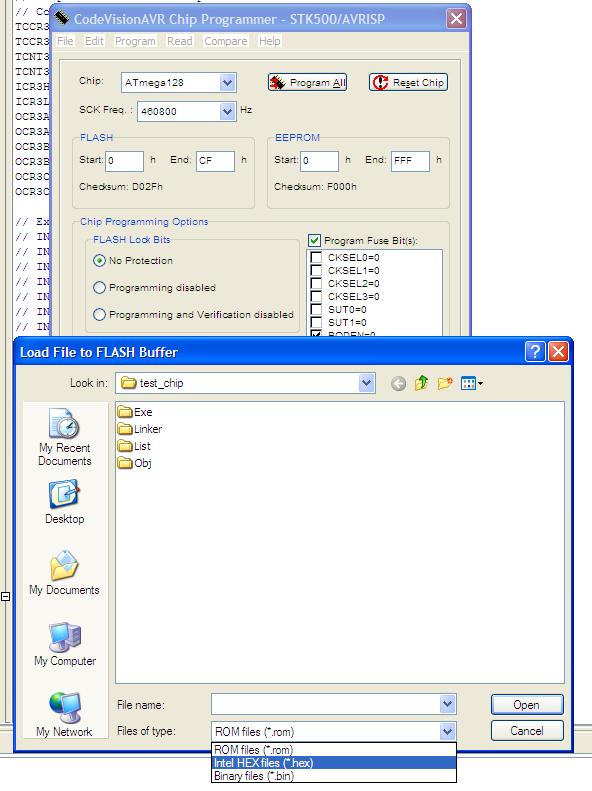
Task: Choose Binary files (*.bin) option
Action: coord(334,776)
